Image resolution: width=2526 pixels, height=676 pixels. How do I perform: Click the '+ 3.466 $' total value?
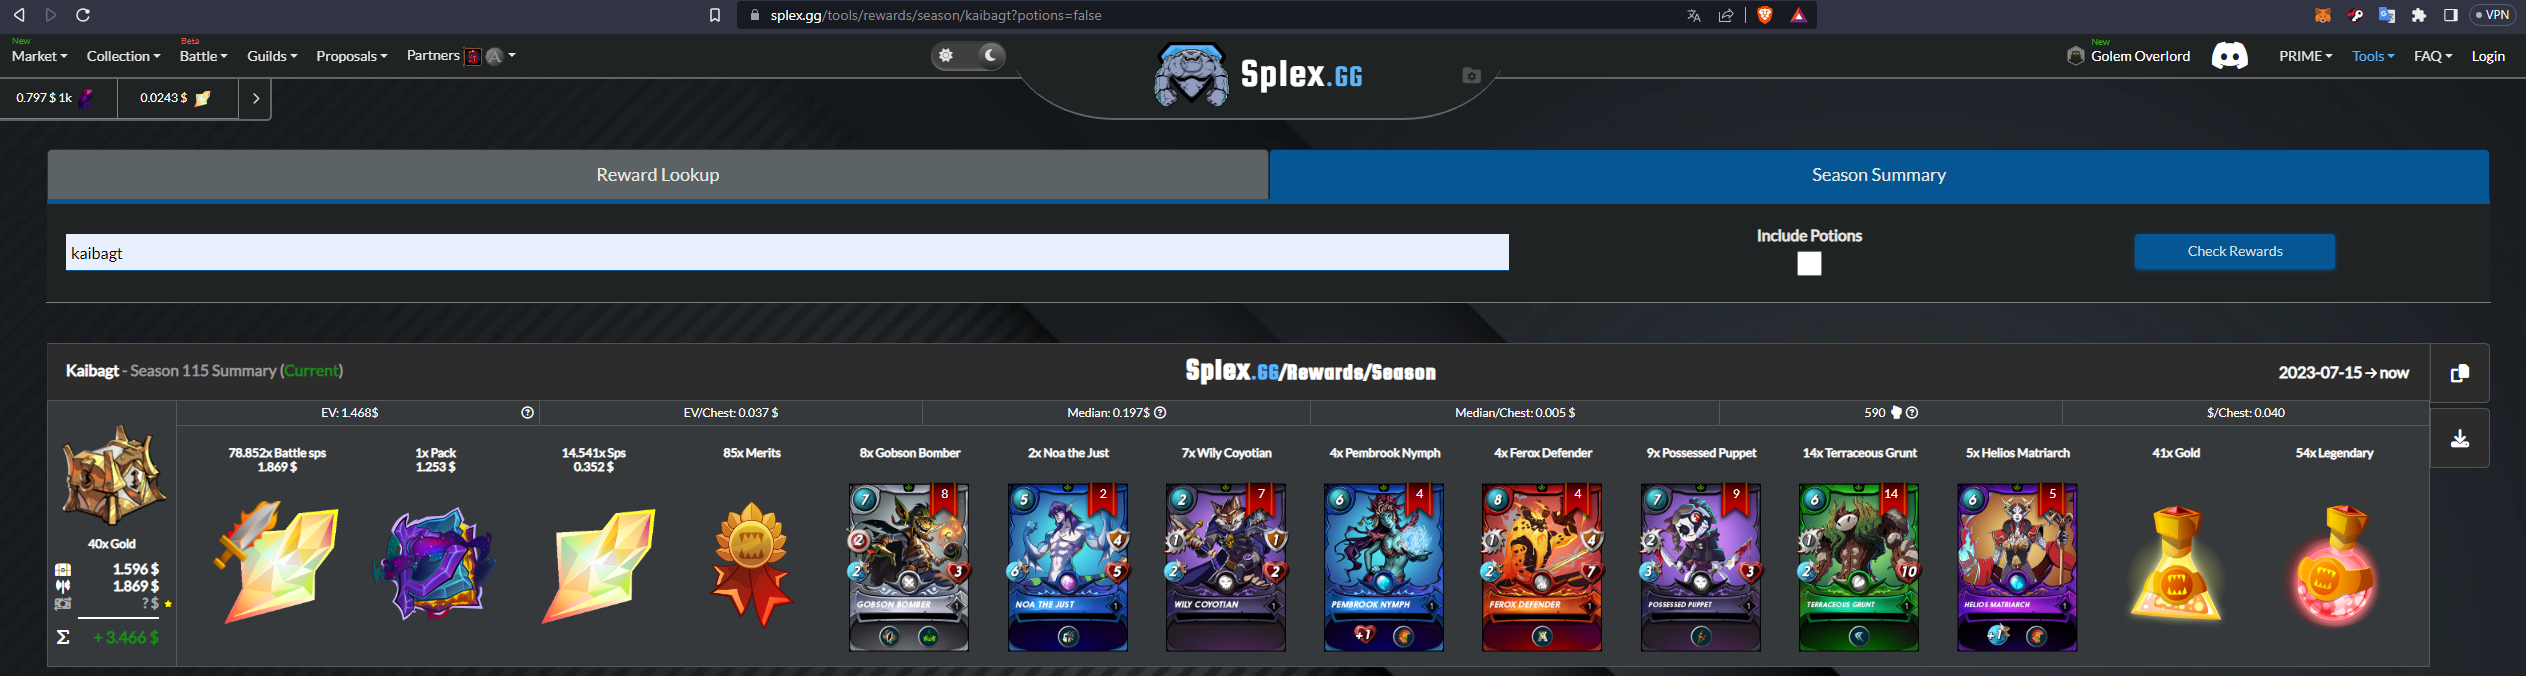click(x=126, y=637)
